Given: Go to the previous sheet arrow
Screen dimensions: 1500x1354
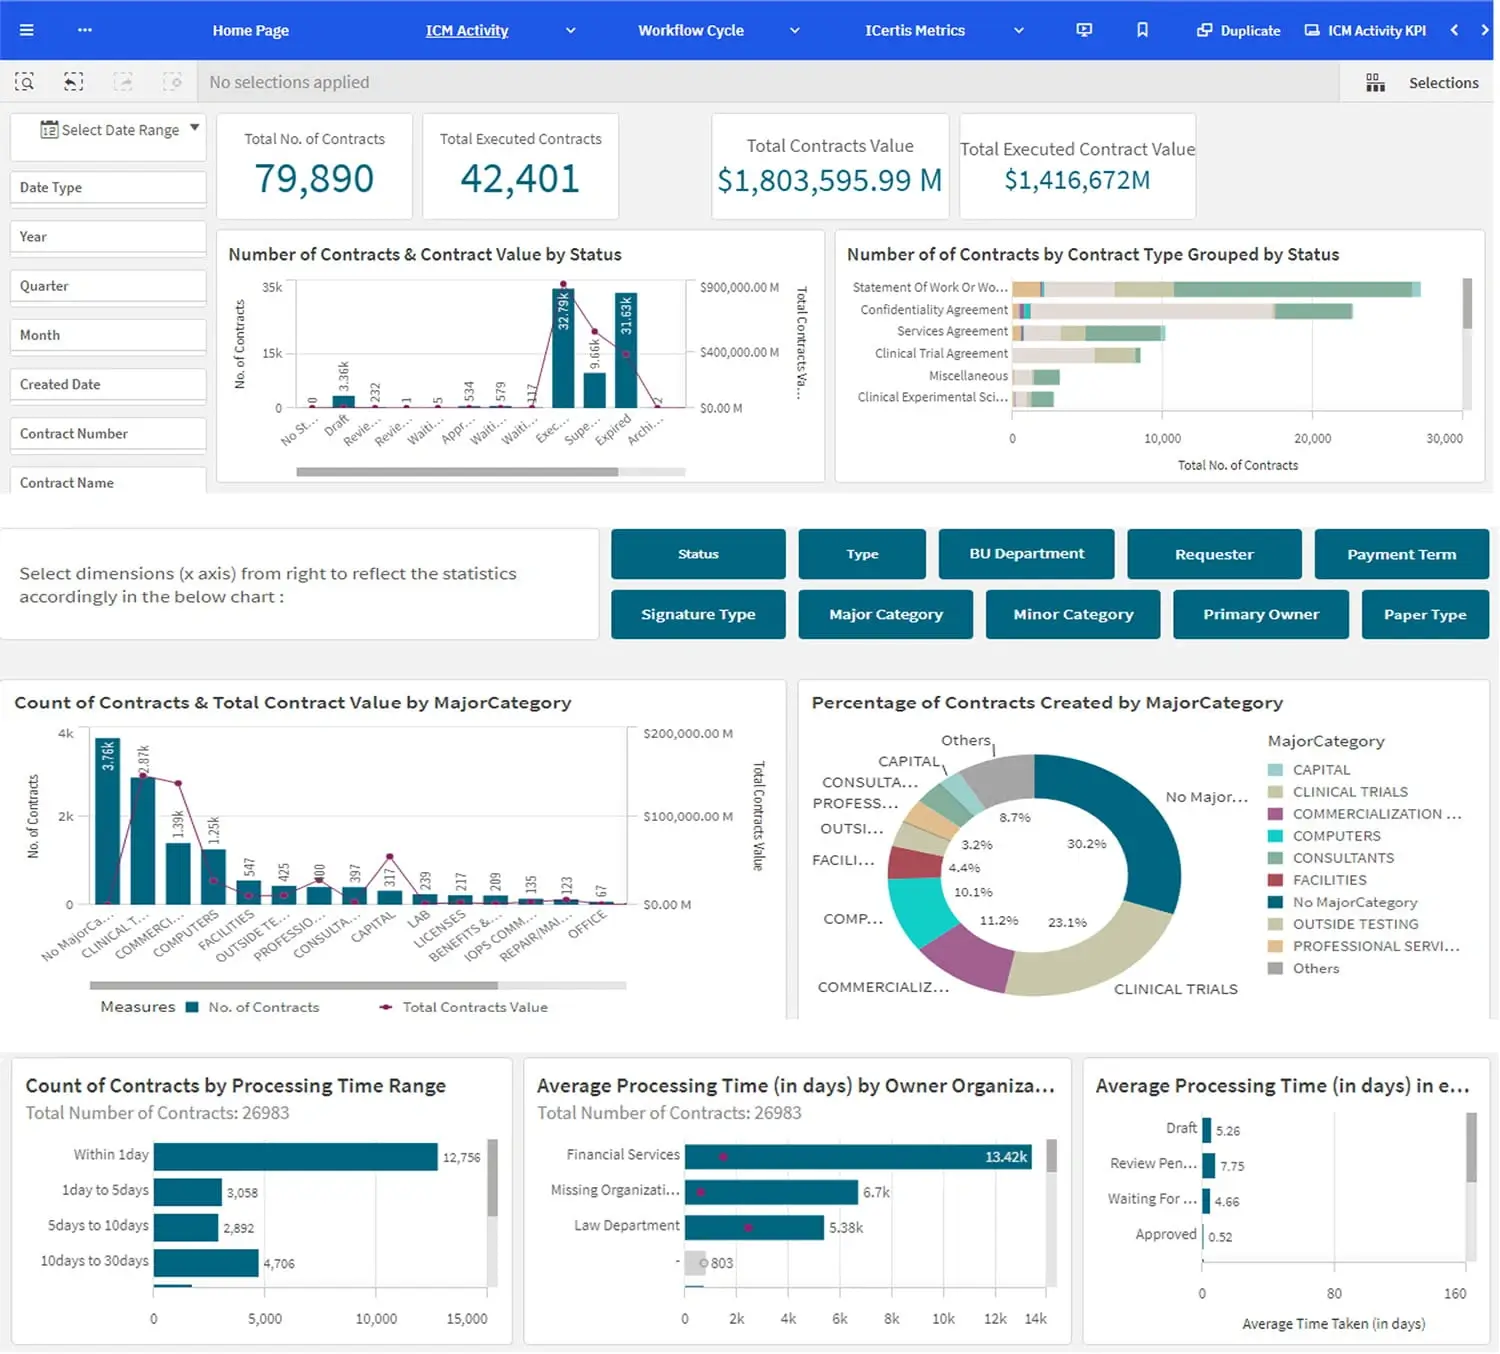Looking at the screenshot, I should coord(1455,30).
